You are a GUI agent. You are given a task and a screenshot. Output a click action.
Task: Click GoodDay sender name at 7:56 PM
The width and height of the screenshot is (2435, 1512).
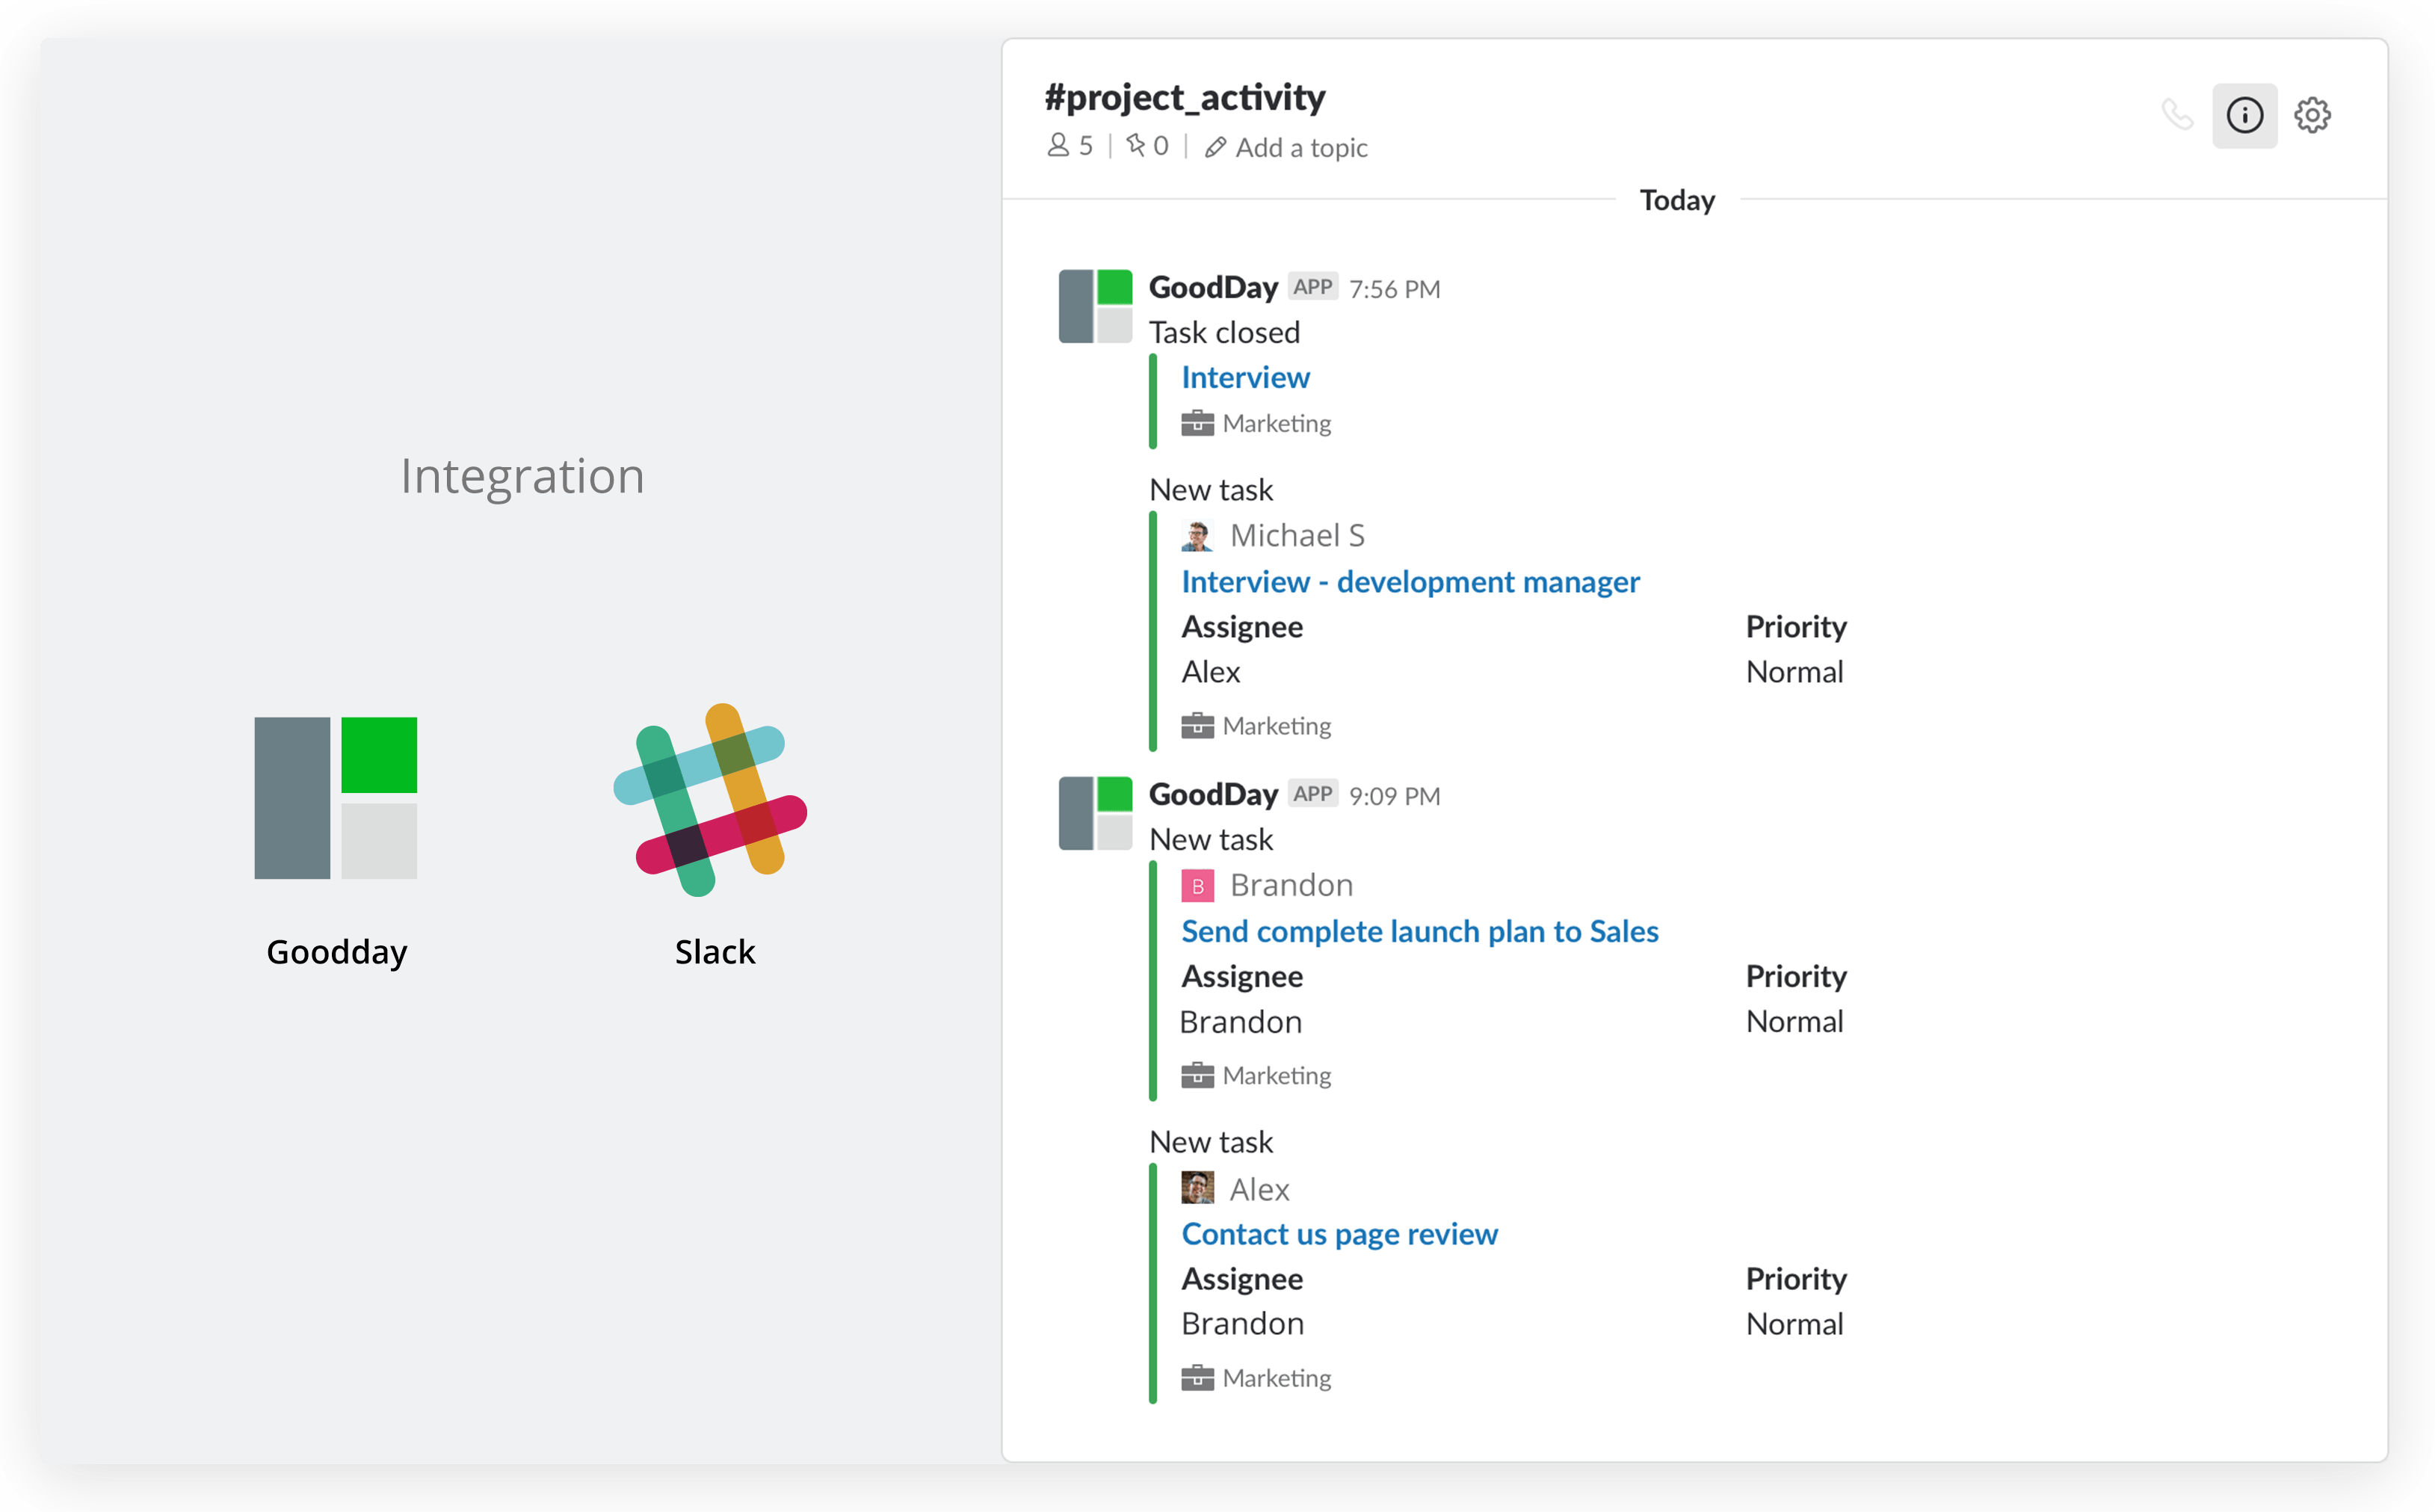click(1213, 288)
